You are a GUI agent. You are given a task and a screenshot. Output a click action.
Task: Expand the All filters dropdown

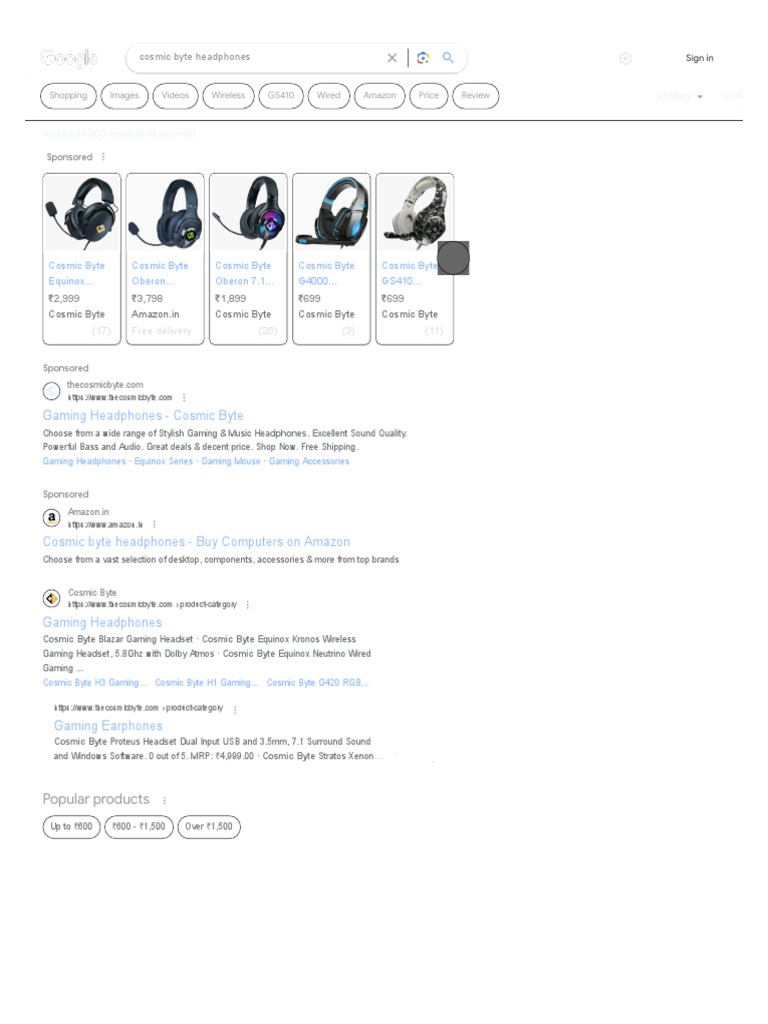[680, 96]
